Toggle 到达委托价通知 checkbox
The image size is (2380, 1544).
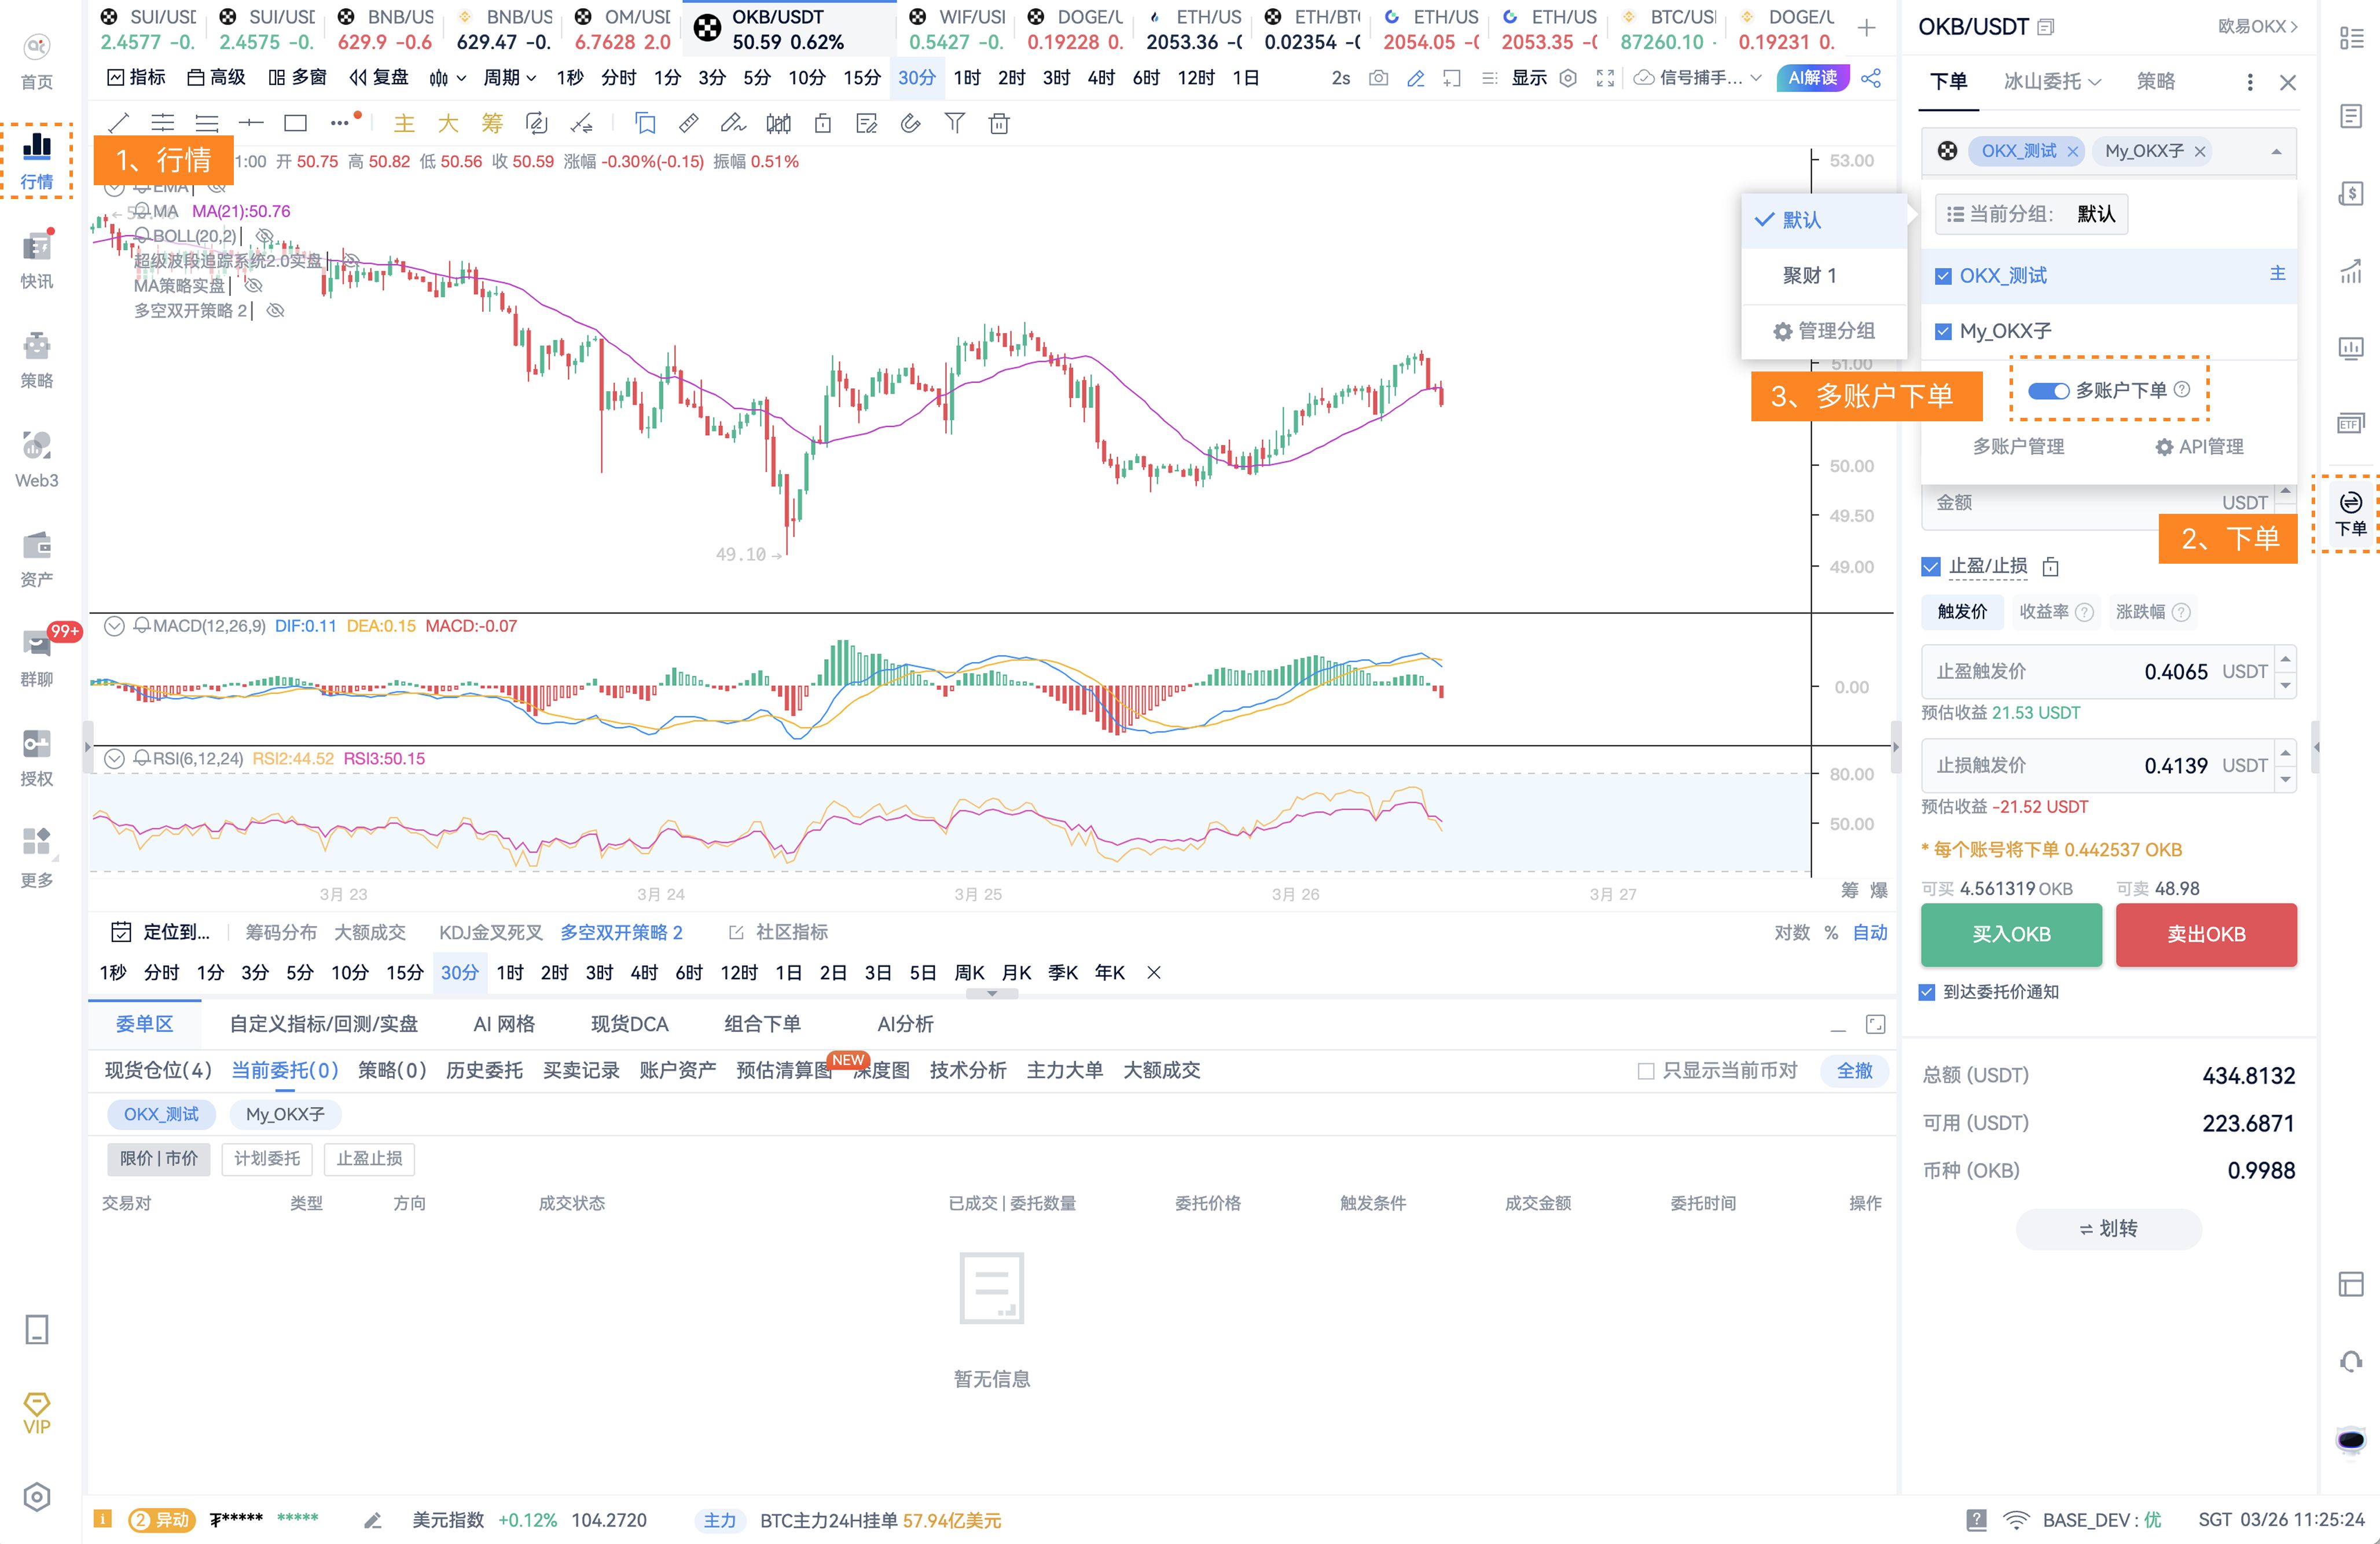pos(1927,992)
